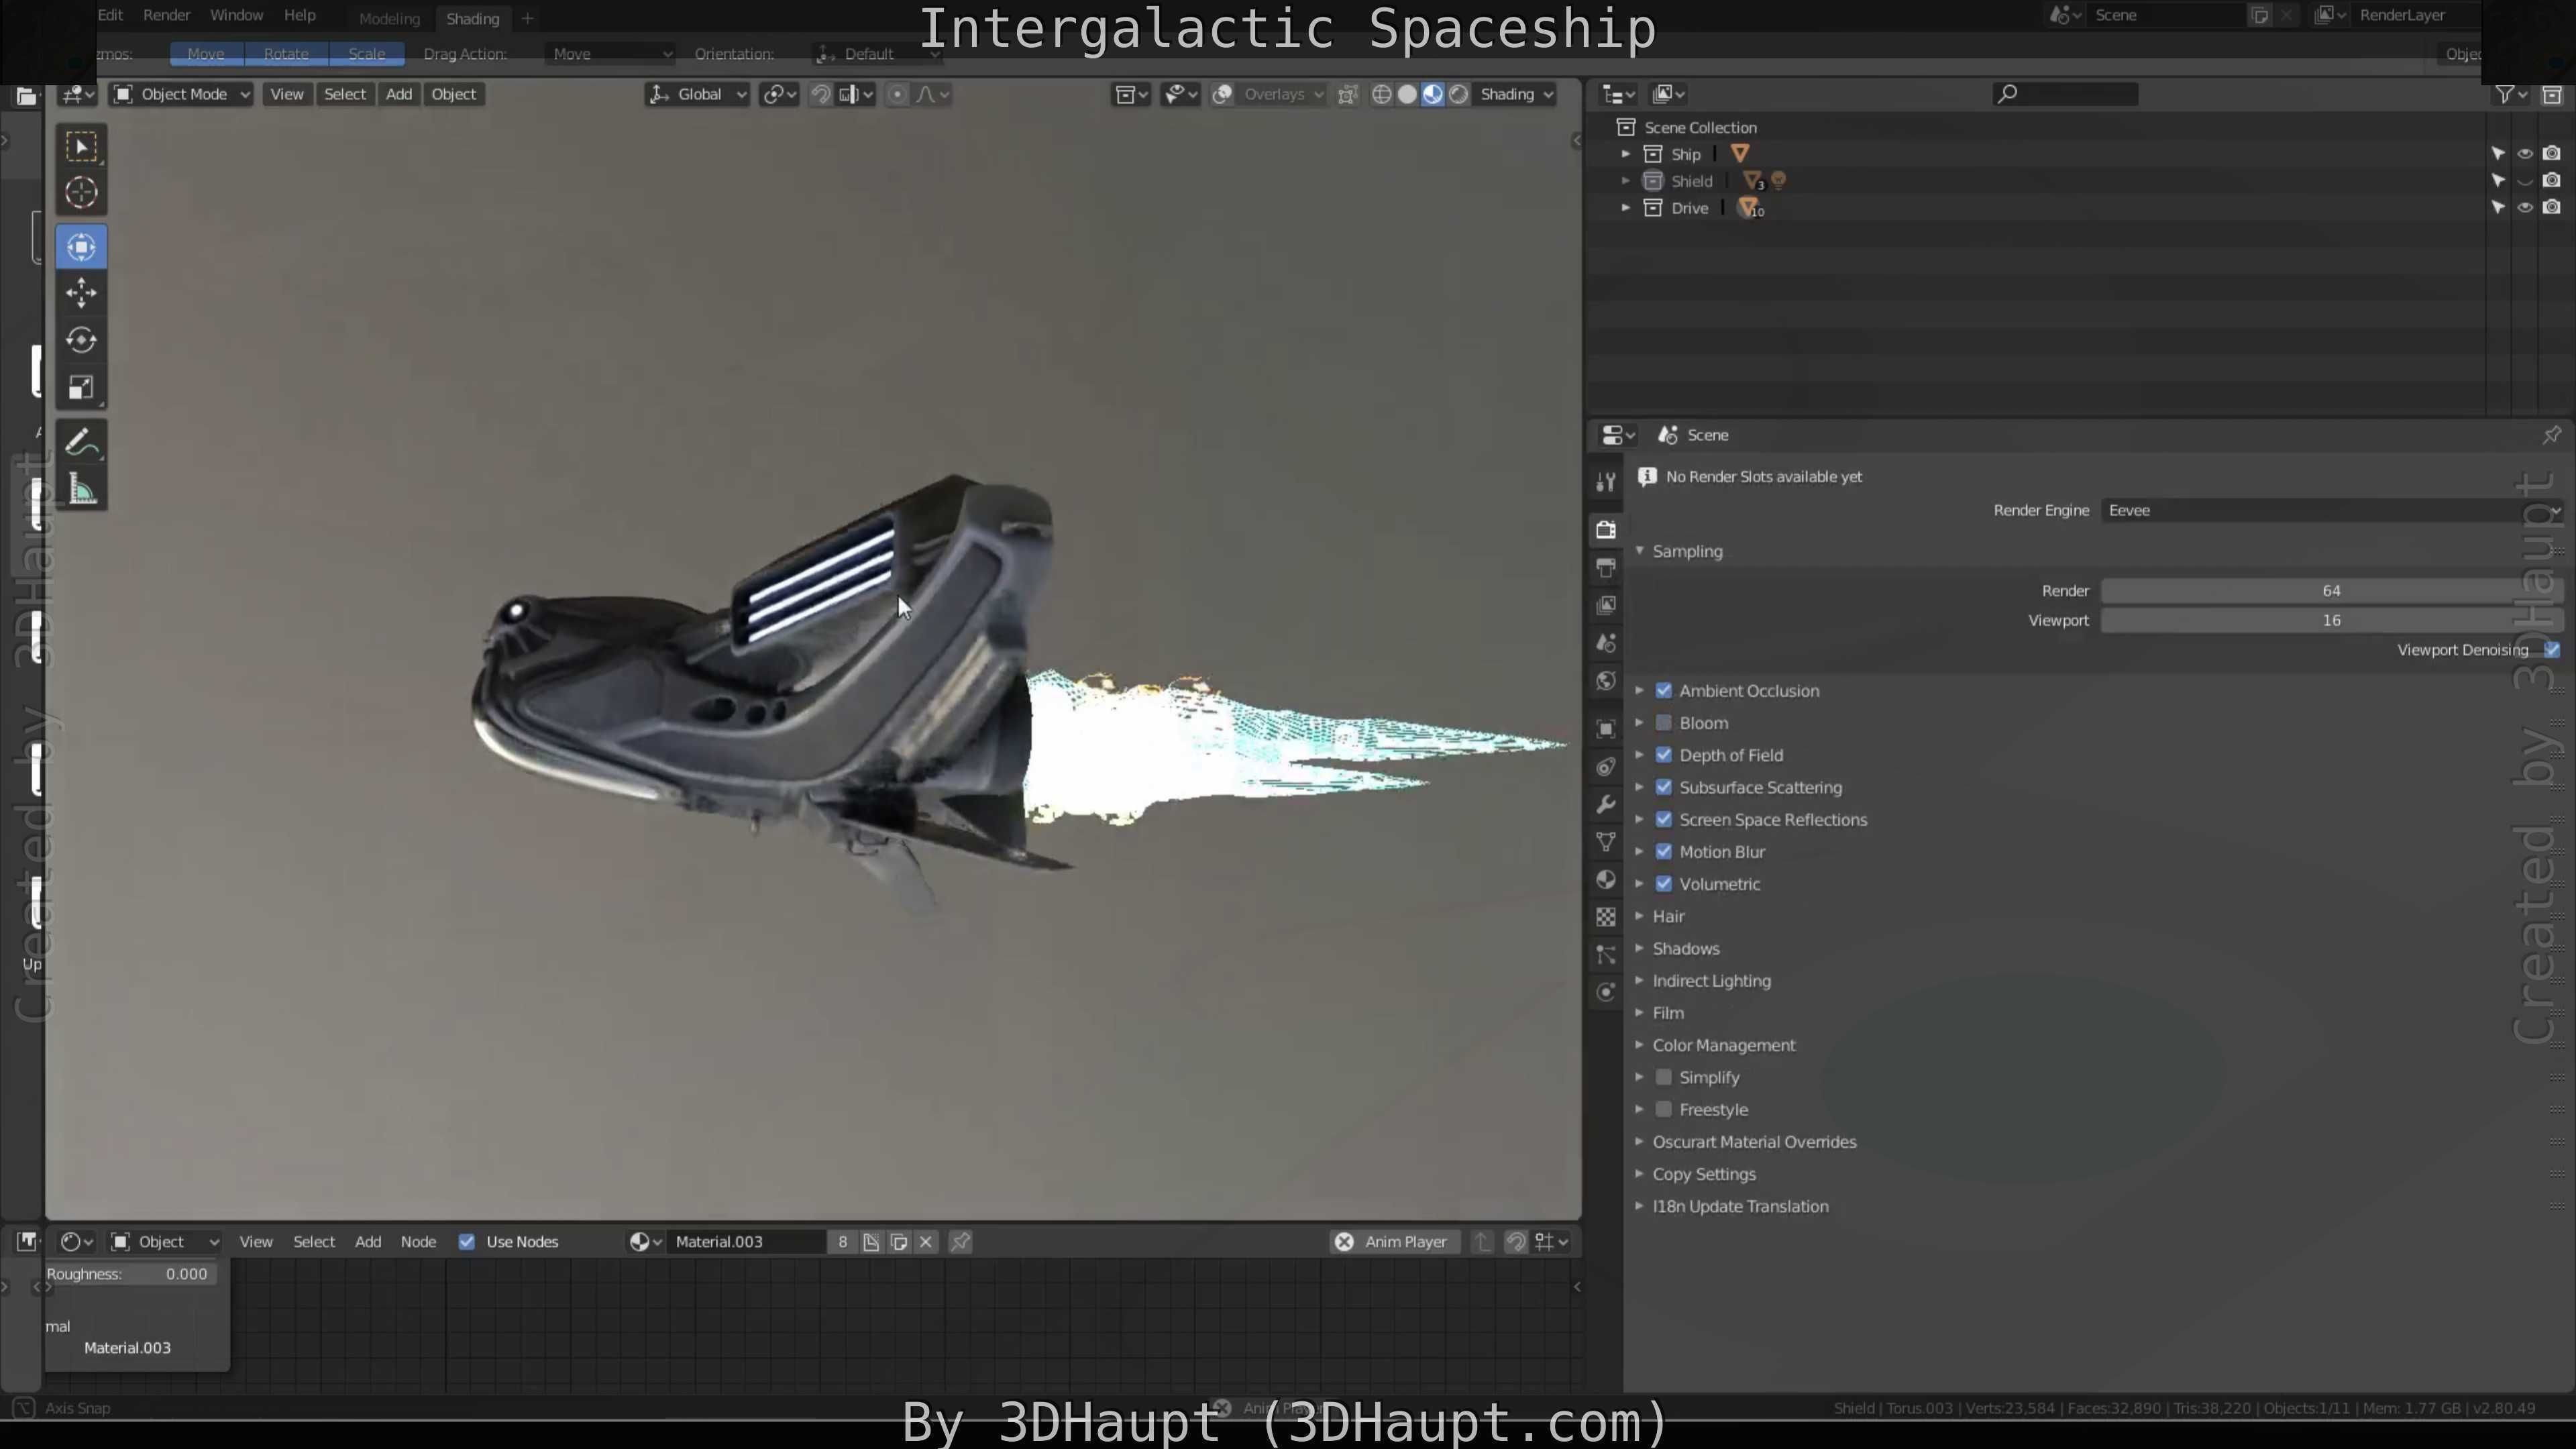The width and height of the screenshot is (2576, 1449).
Task: Click the Material.003 name field
Action: [x=745, y=1241]
